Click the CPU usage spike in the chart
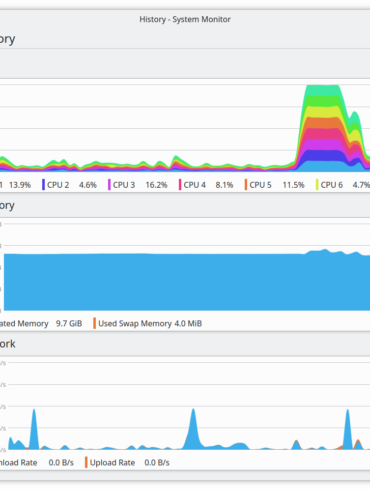 [328, 128]
